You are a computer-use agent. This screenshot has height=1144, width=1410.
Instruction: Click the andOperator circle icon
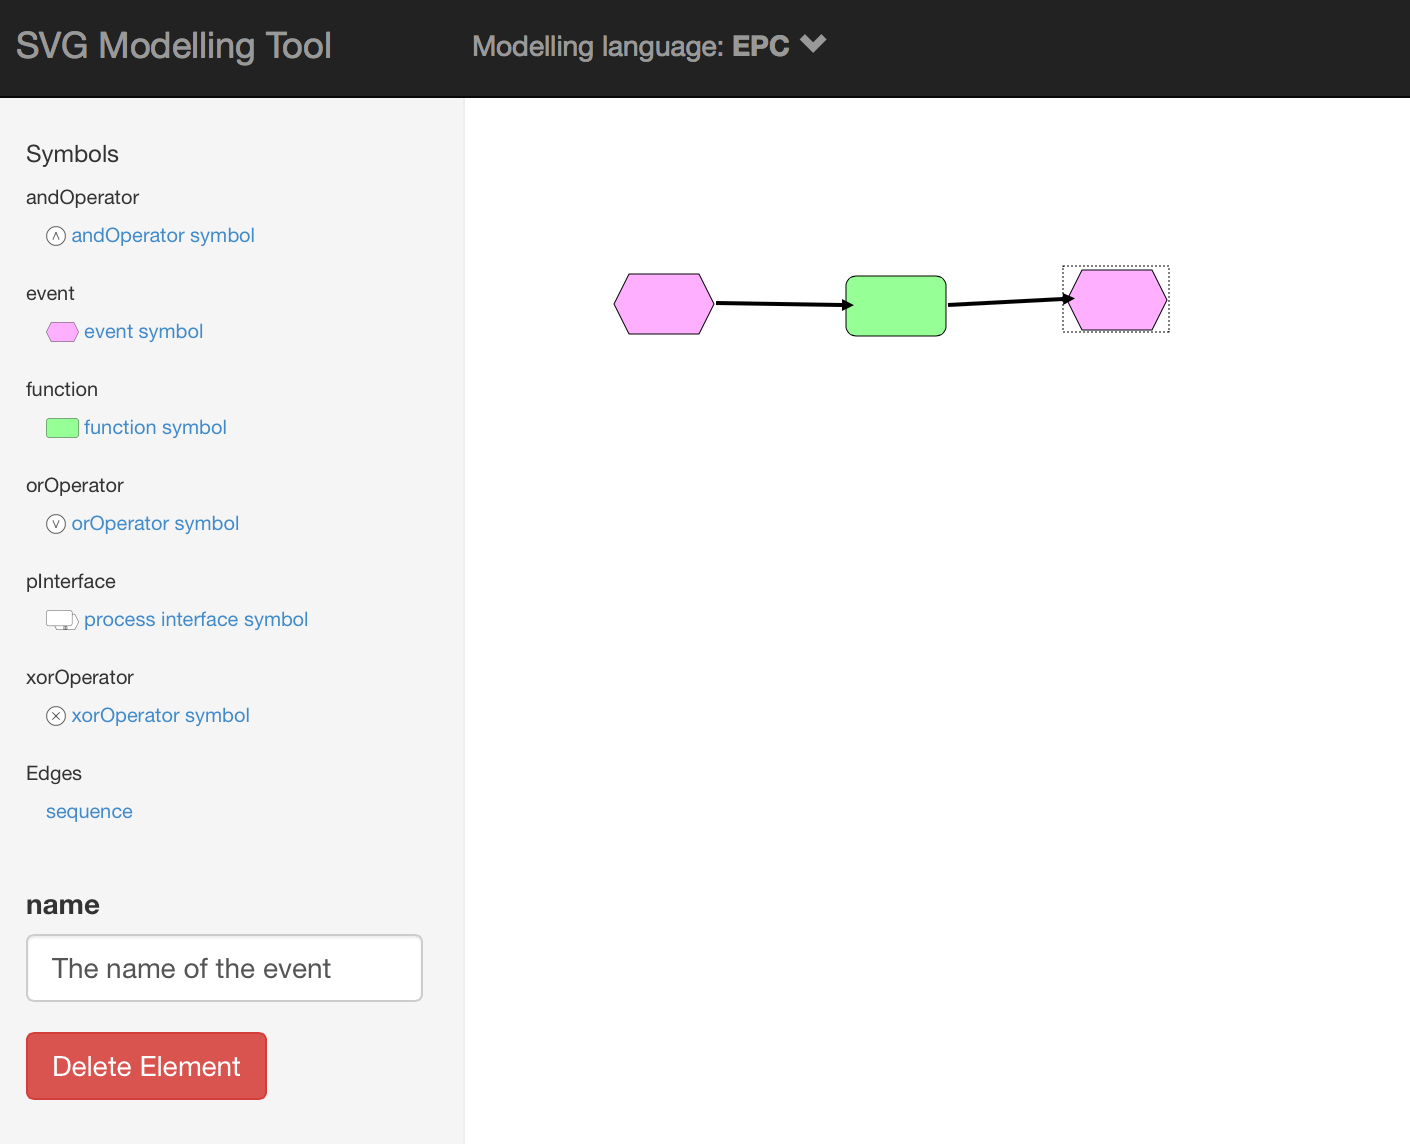pyautogui.click(x=56, y=236)
